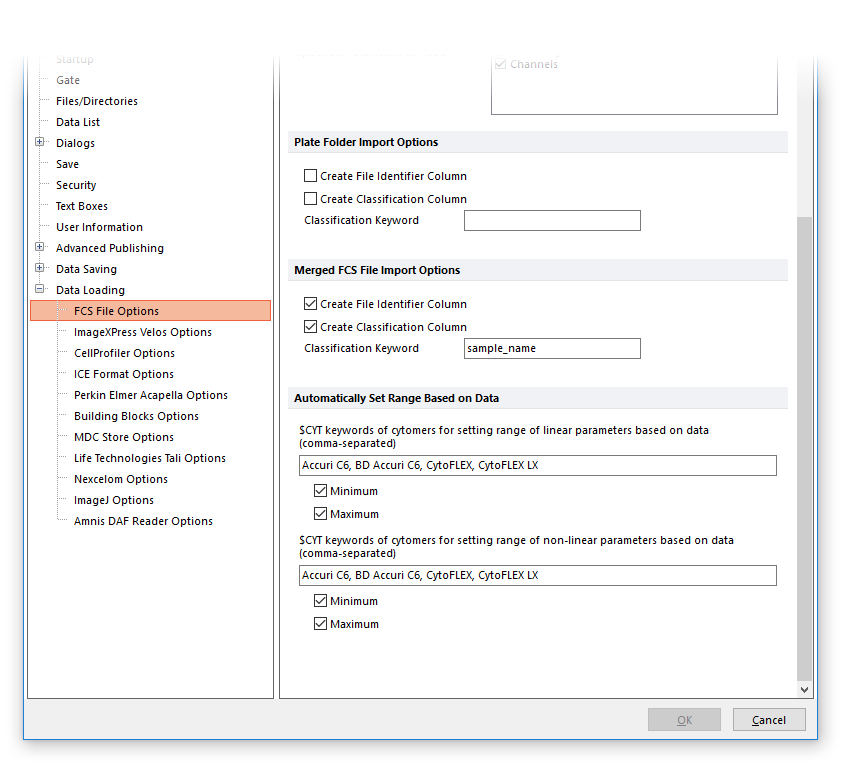846x763 pixels.
Task: Click the Cancel button
Action: click(768, 720)
